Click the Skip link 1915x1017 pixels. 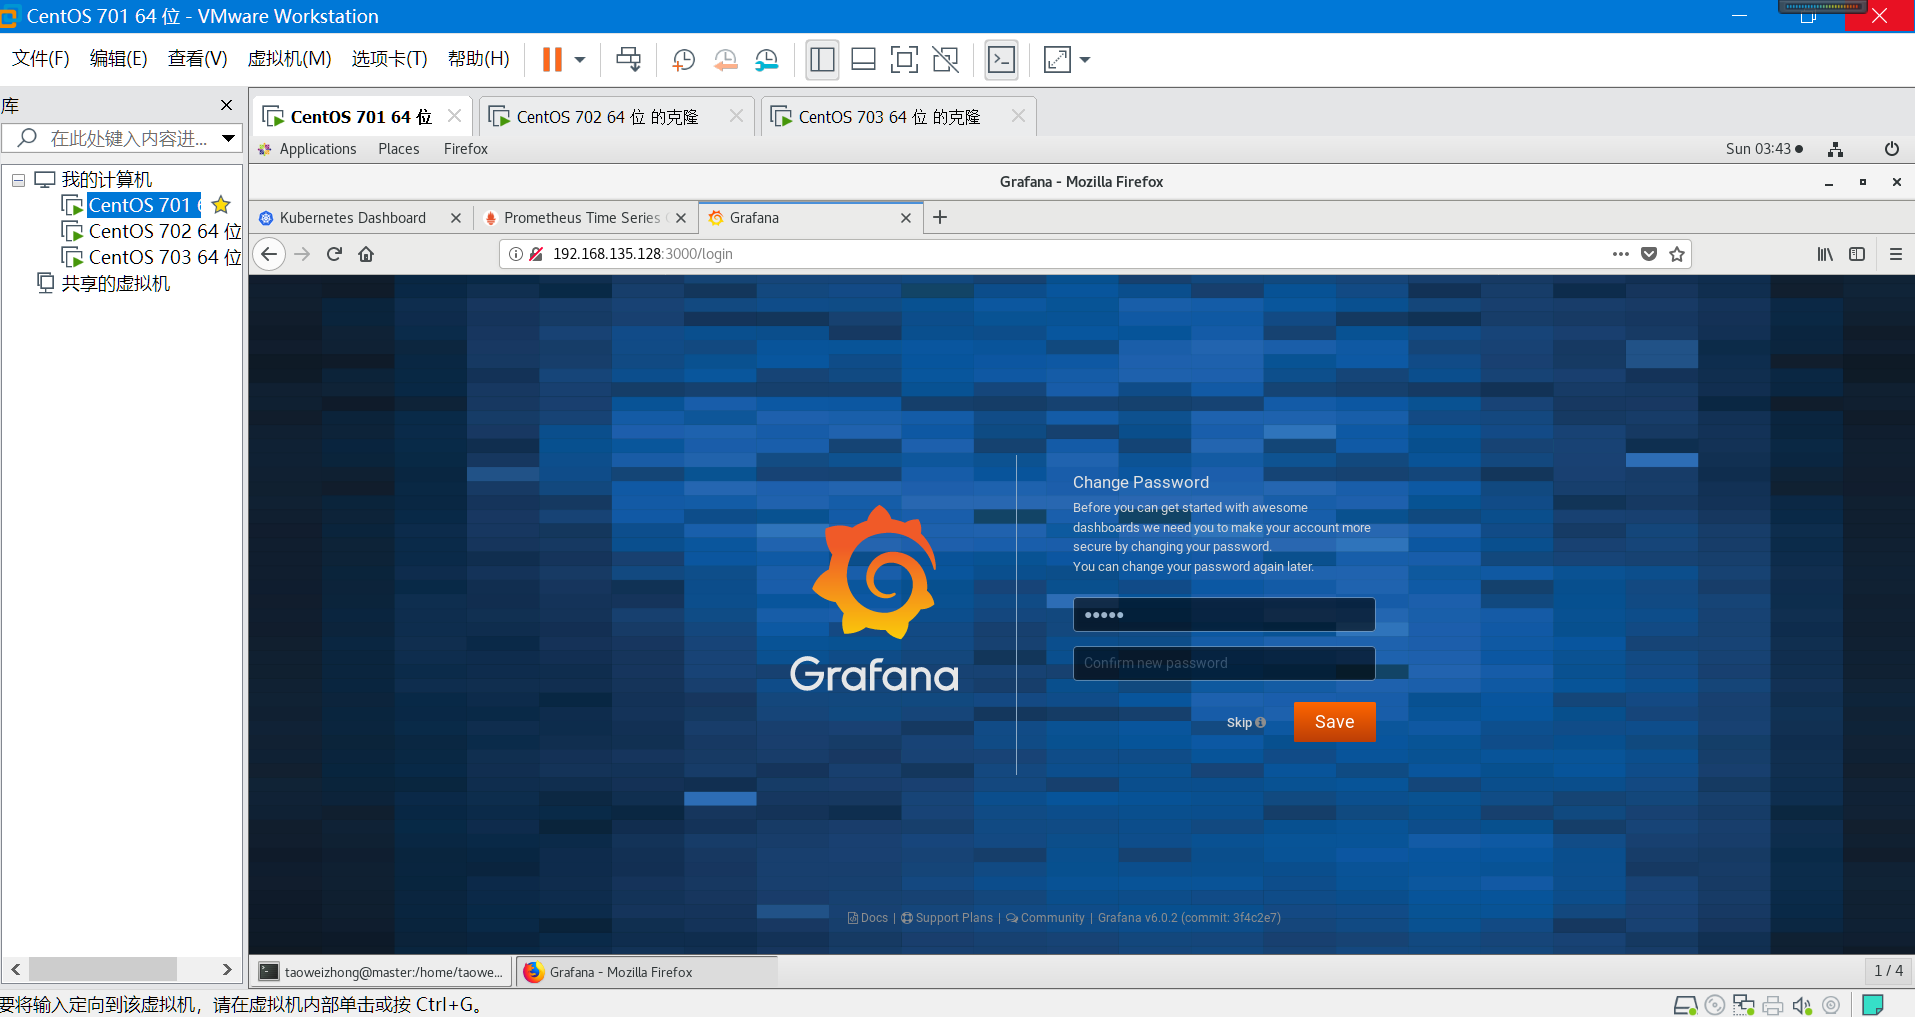(1246, 723)
